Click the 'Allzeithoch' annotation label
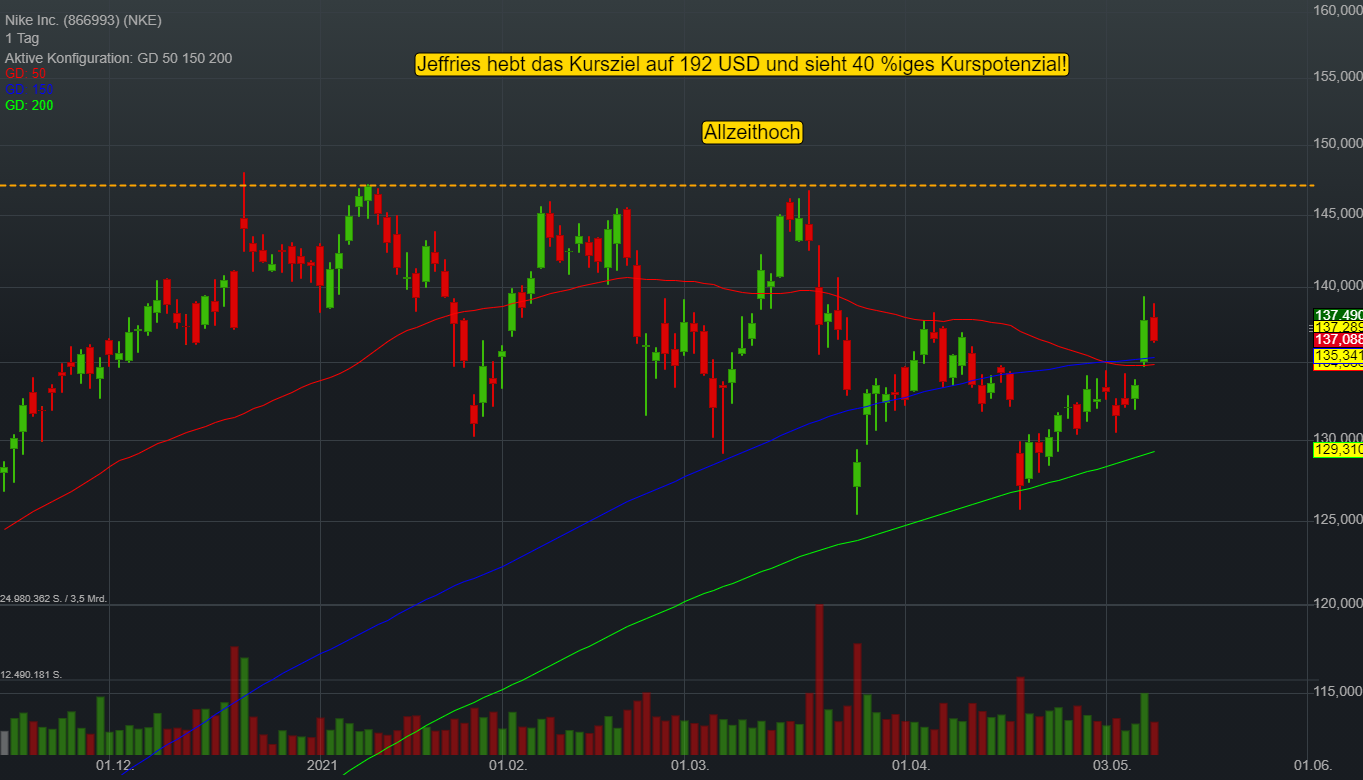The image size is (1363, 780). [752, 132]
